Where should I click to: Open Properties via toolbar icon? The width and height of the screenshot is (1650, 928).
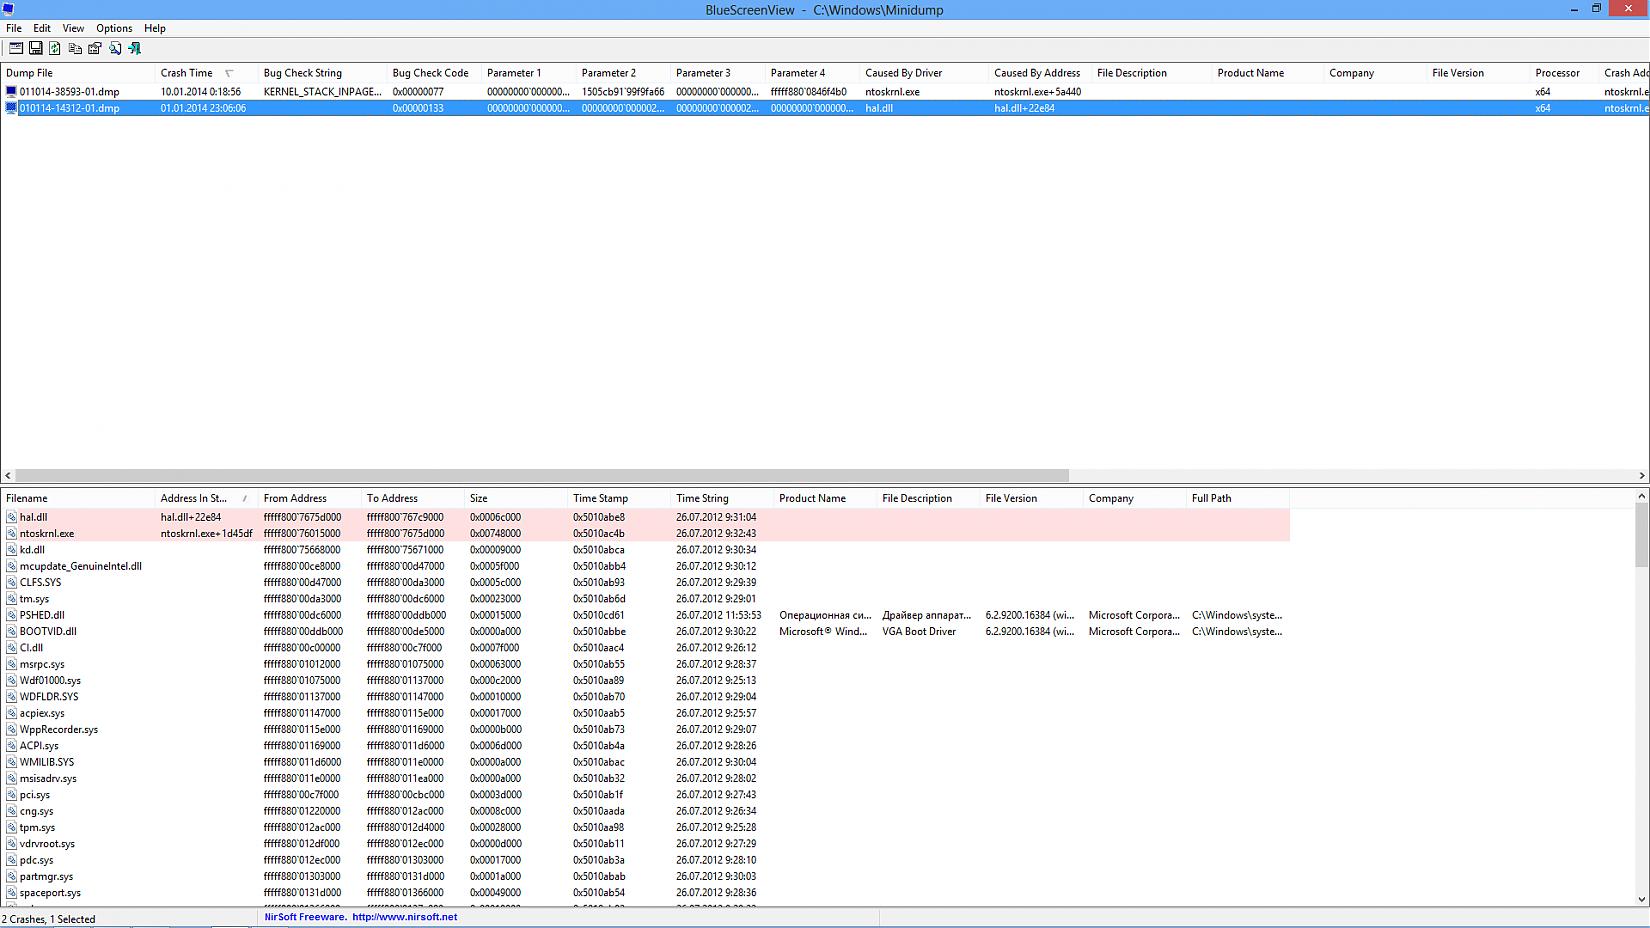(95, 48)
